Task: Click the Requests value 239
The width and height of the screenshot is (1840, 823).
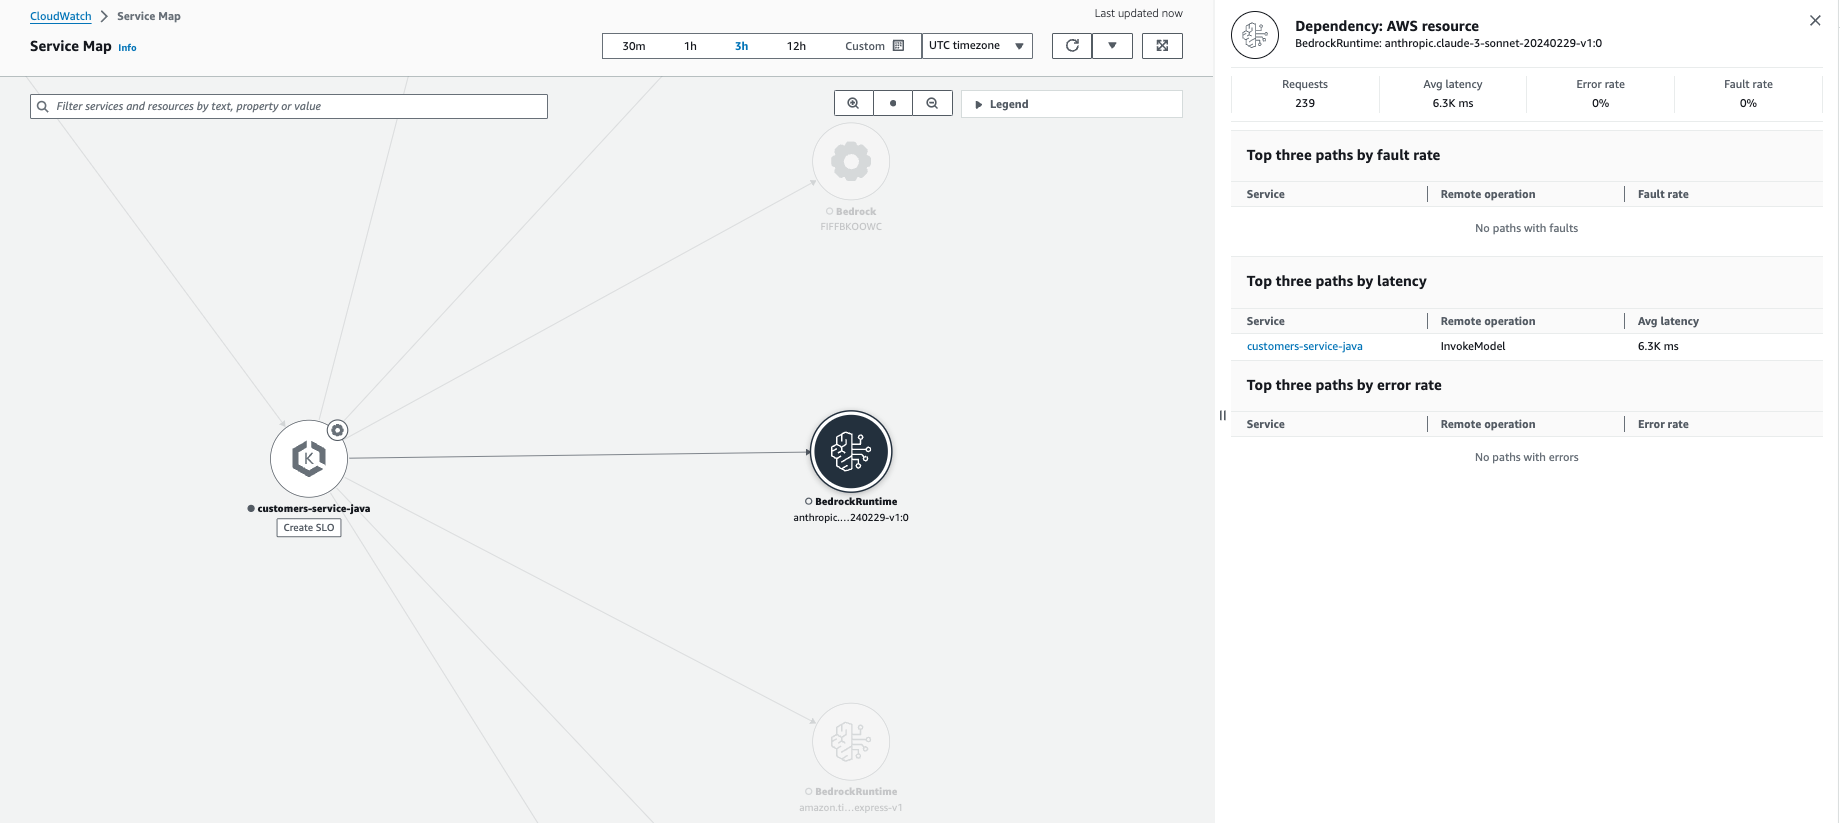Action: [1305, 103]
